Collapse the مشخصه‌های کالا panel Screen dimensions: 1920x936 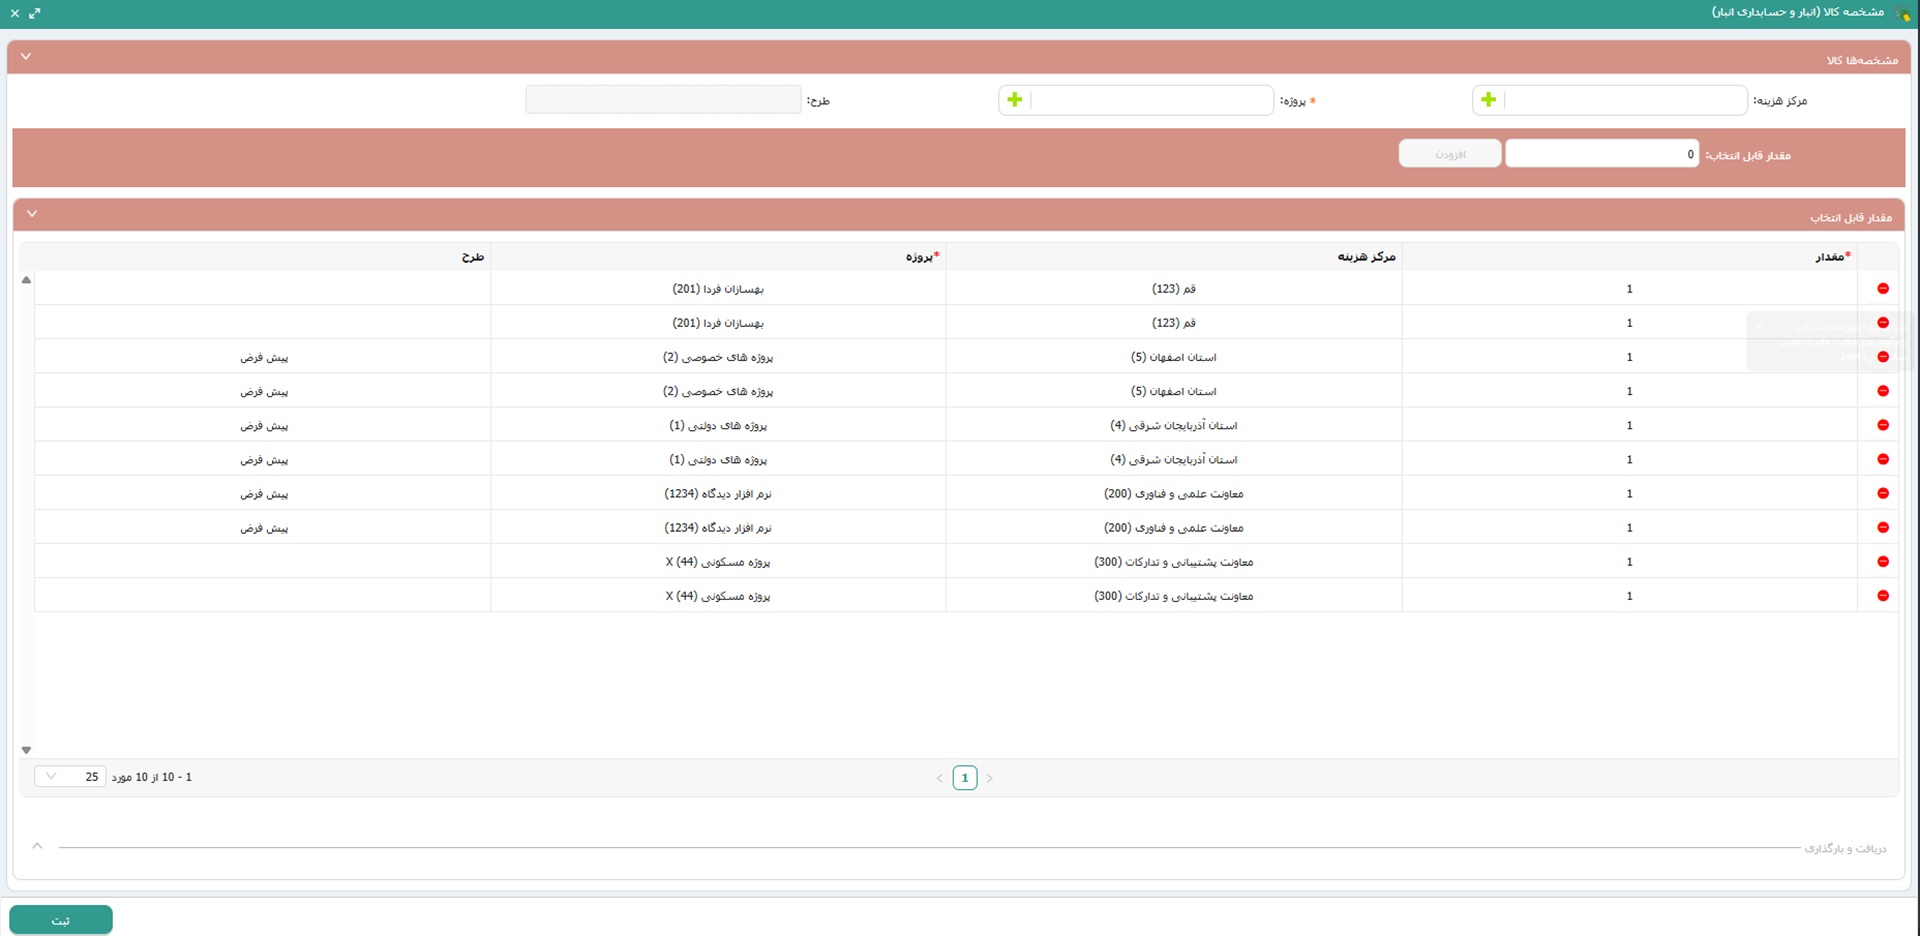pyautogui.click(x=26, y=57)
